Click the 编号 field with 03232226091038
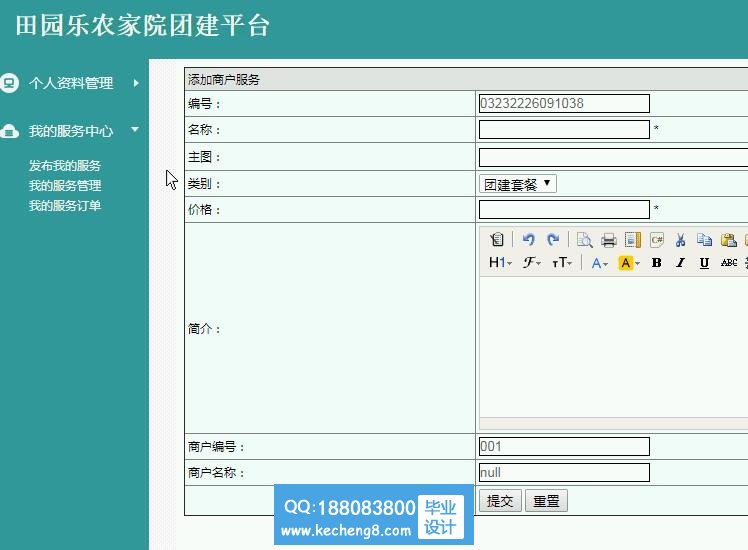The image size is (748, 550). pos(564,104)
